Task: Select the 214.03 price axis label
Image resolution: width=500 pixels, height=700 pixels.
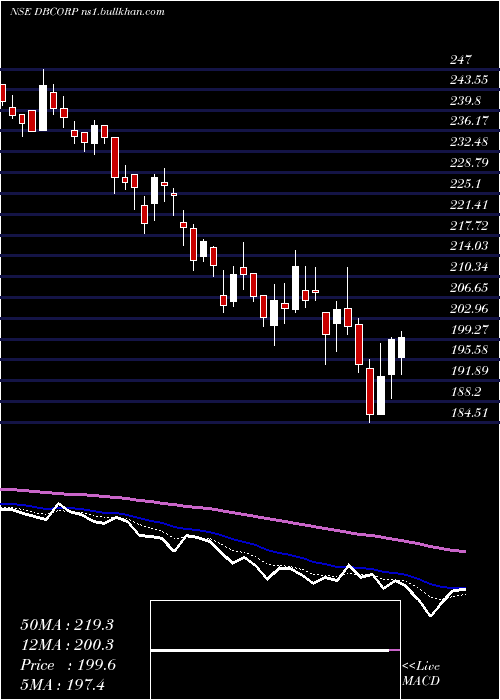Action: (x=469, y=246)
